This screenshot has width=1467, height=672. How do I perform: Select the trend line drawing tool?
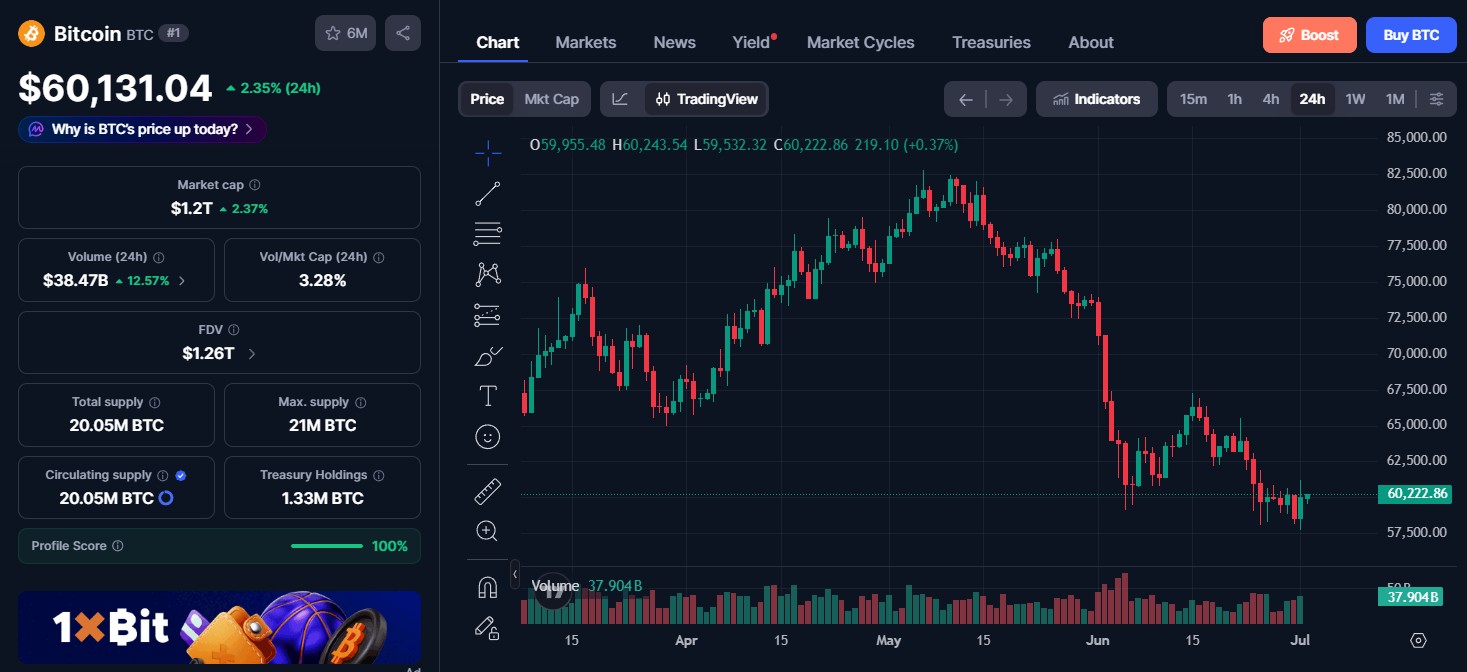click(488, 194)
